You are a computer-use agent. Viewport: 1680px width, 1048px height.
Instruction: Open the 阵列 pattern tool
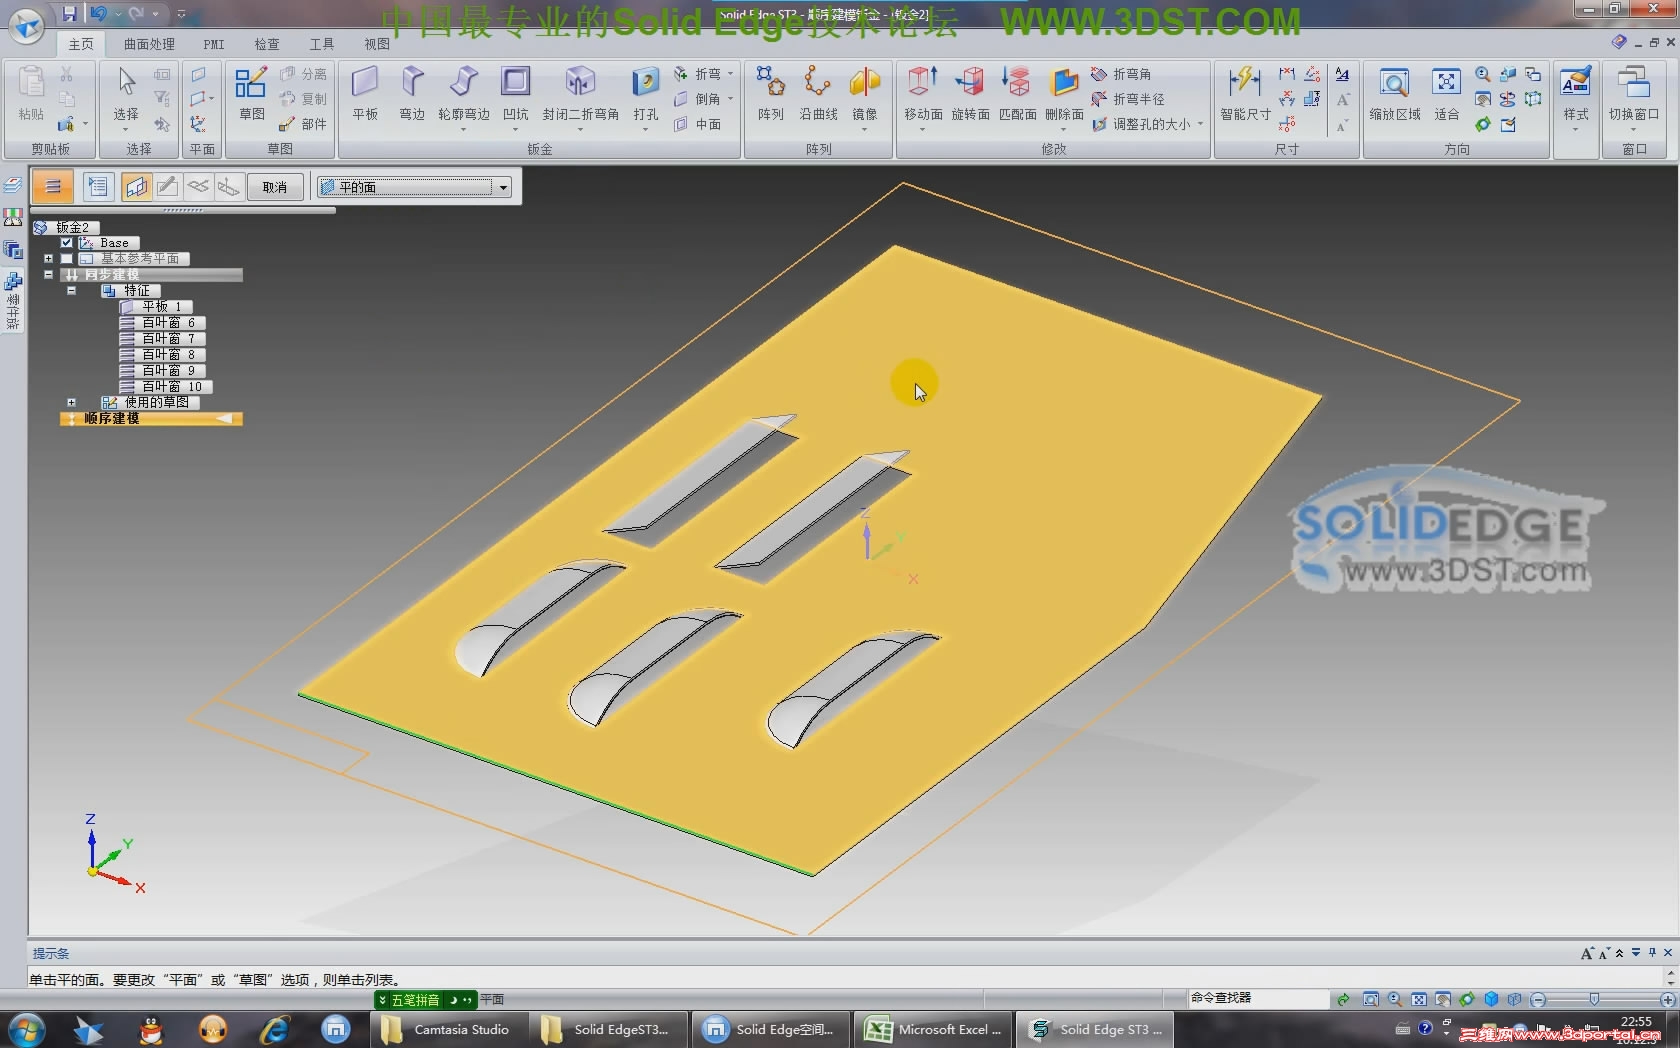770,93
